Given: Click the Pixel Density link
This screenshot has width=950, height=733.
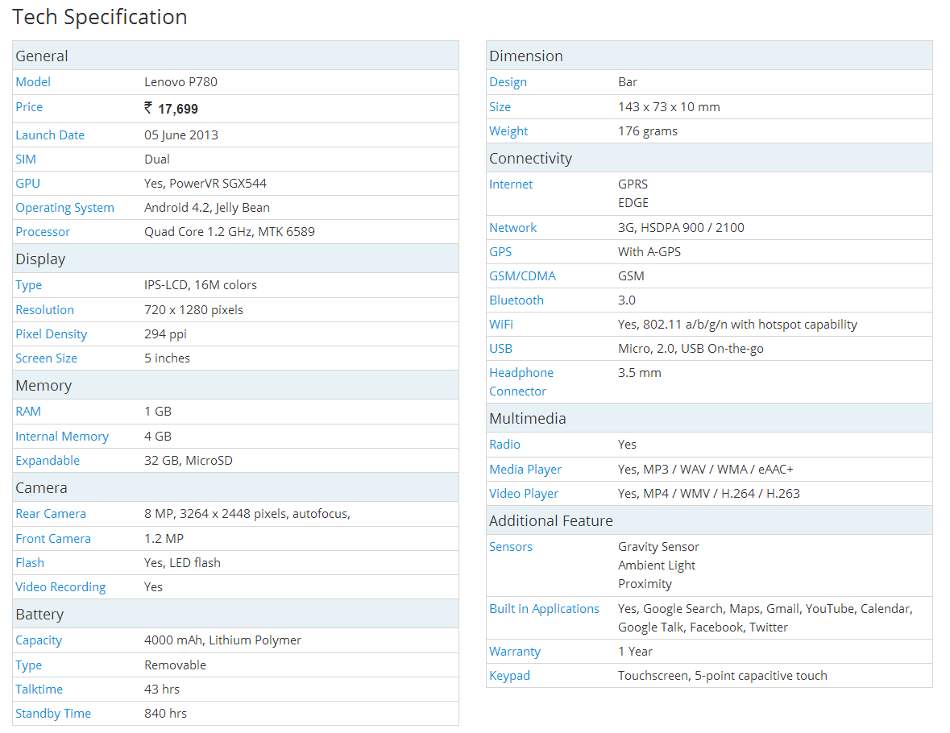Looking at the screenshot, I should pos(51,334).
